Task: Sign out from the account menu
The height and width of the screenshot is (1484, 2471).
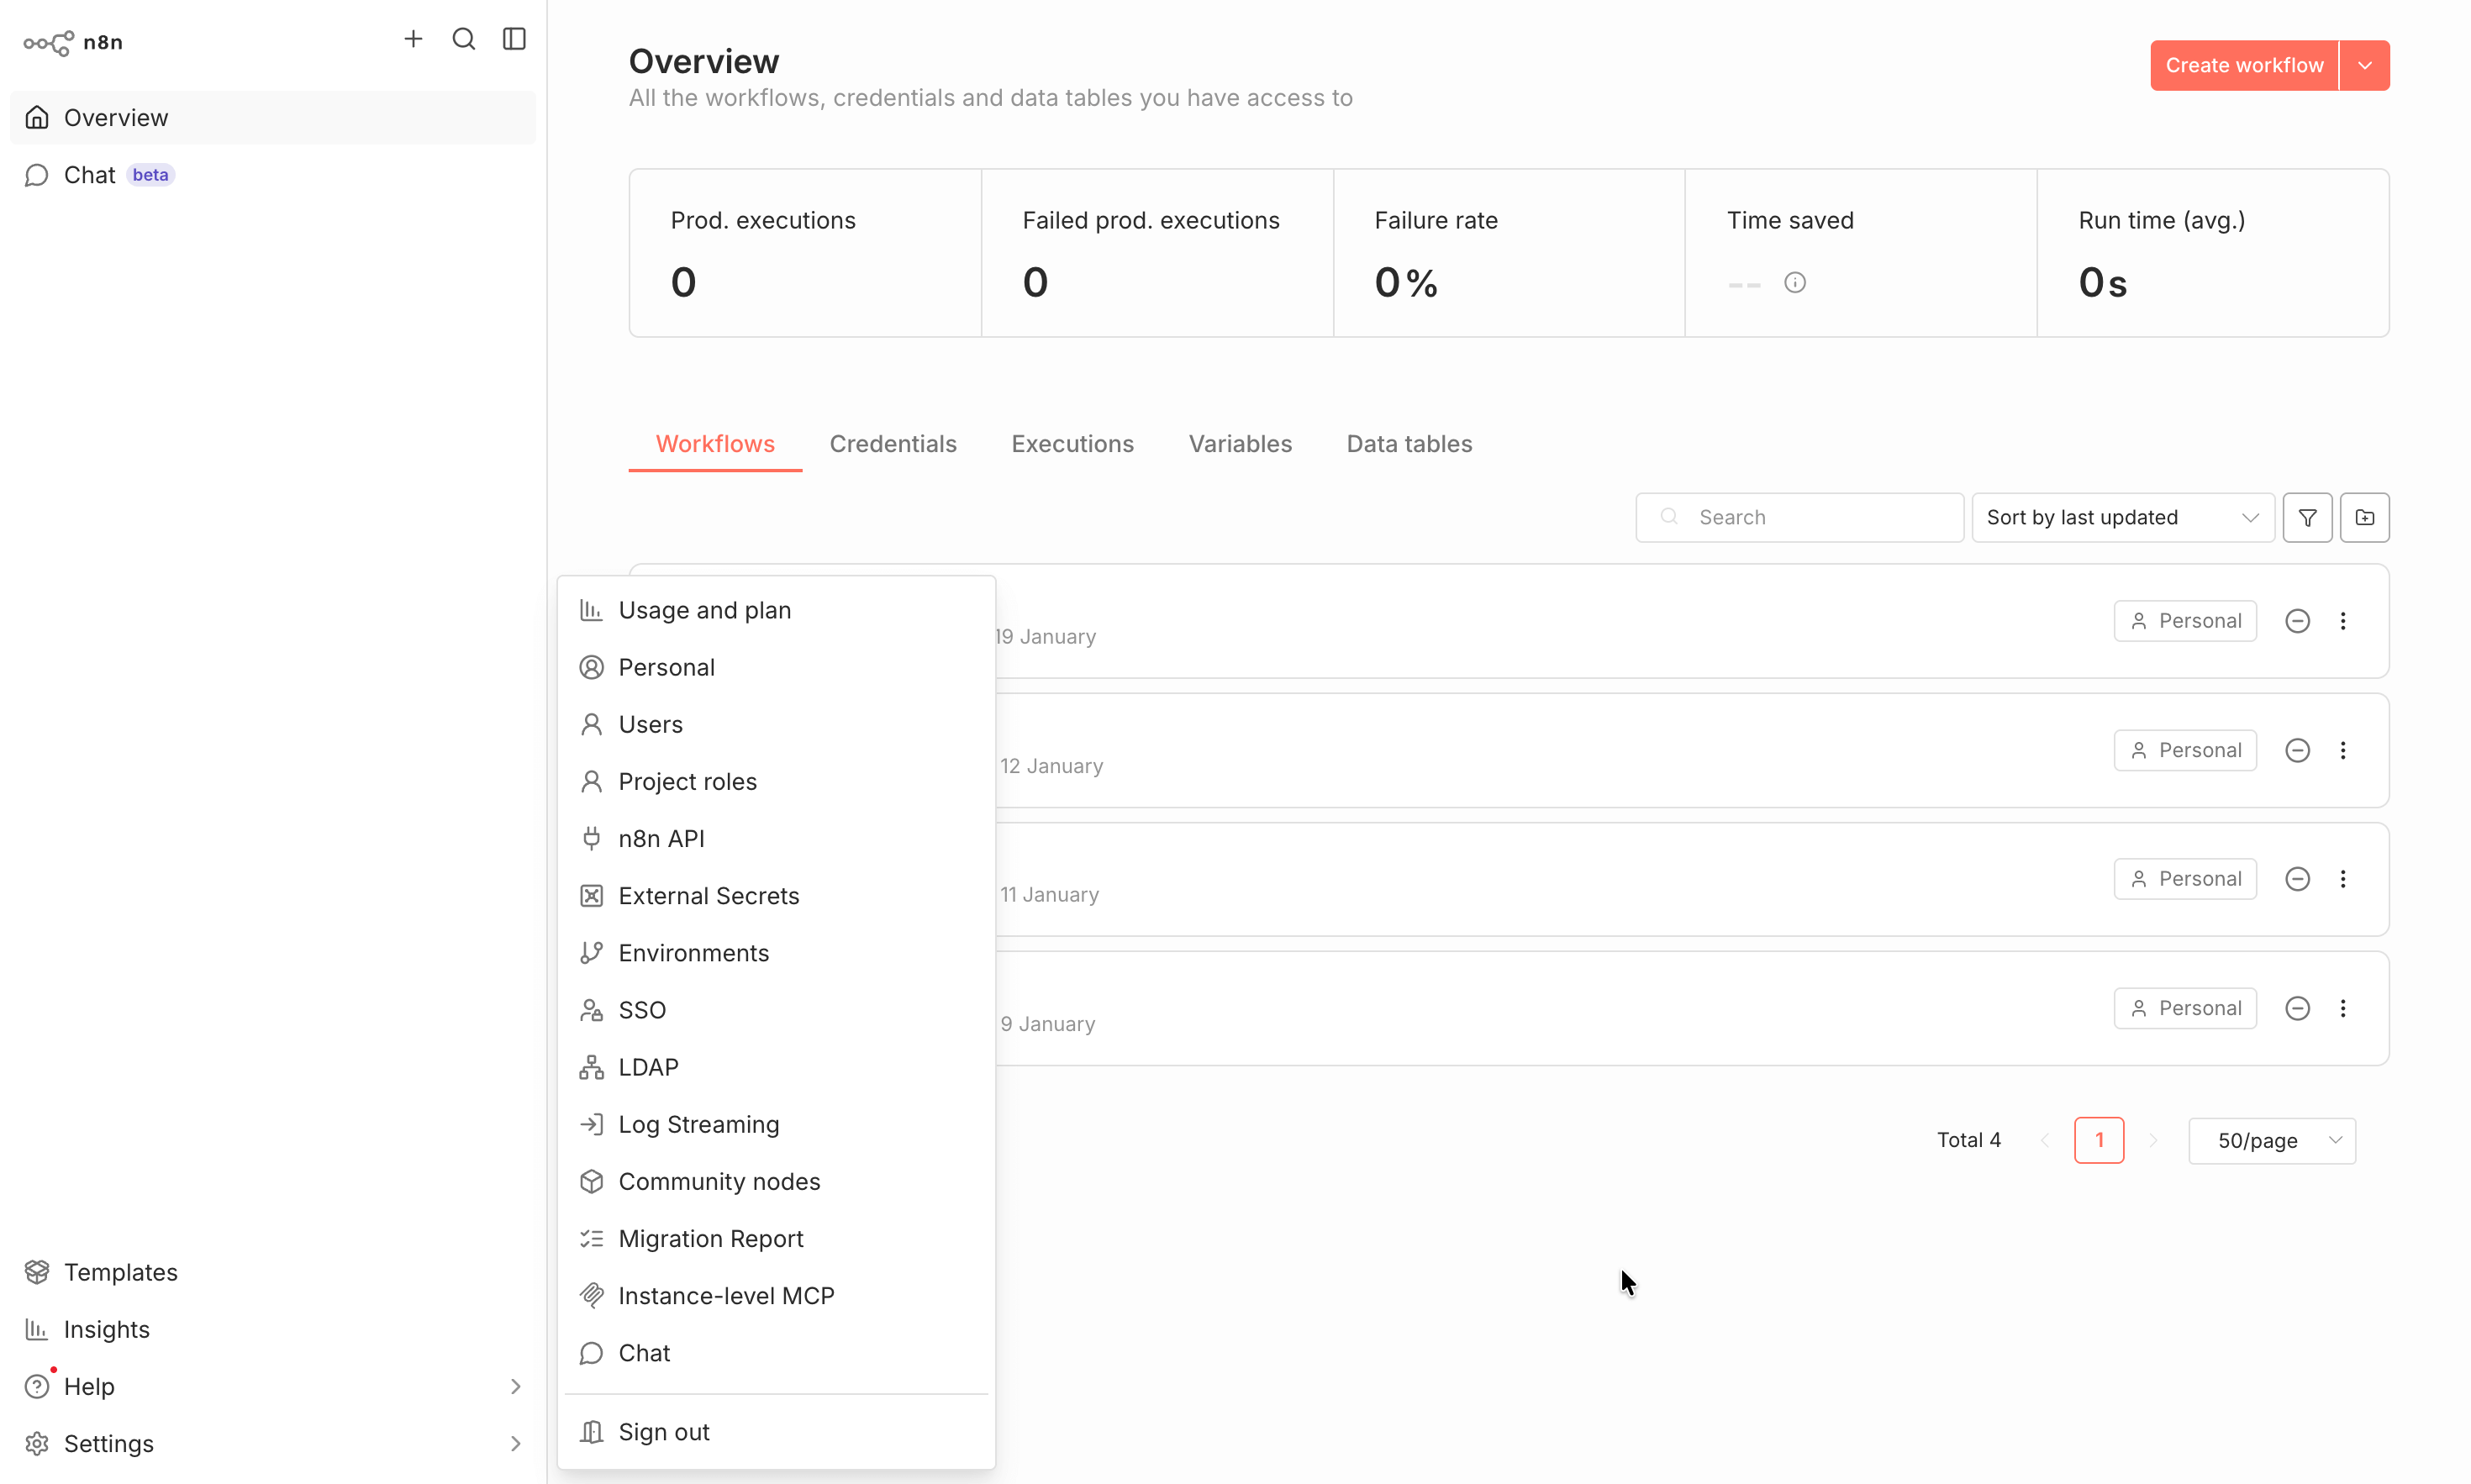Action: pos(662,1431)
